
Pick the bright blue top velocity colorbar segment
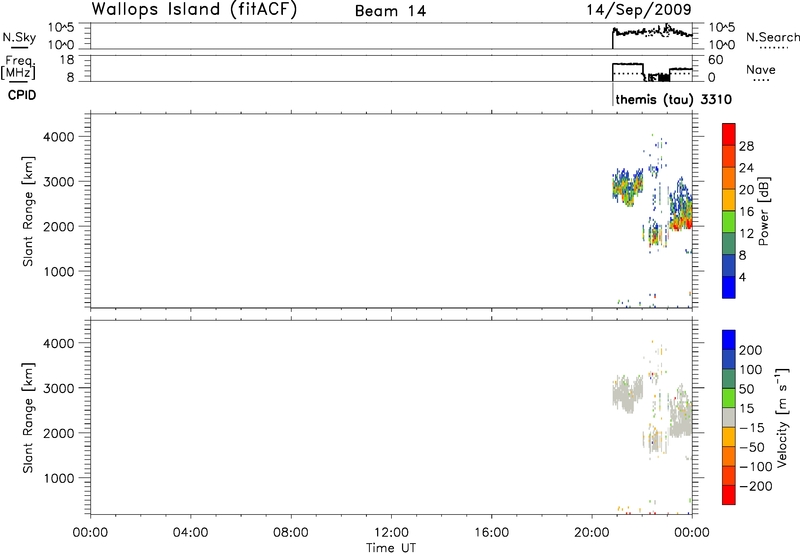point(729,340)
